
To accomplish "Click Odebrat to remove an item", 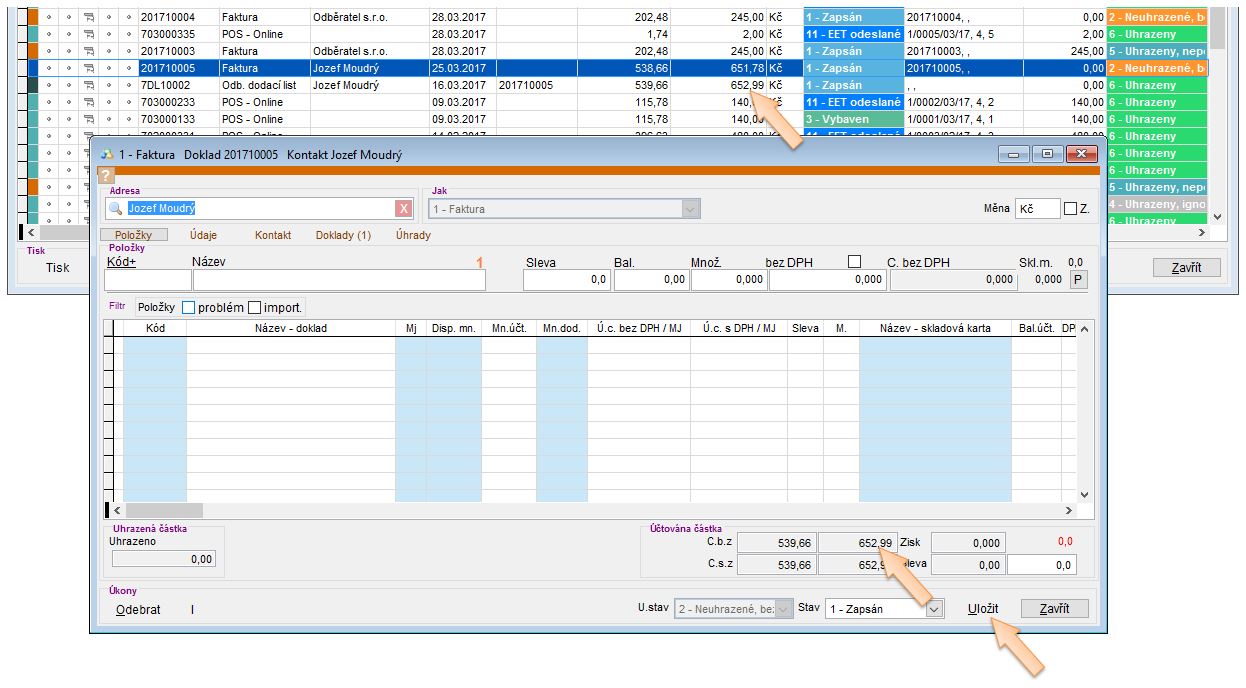I will point(138,609).
